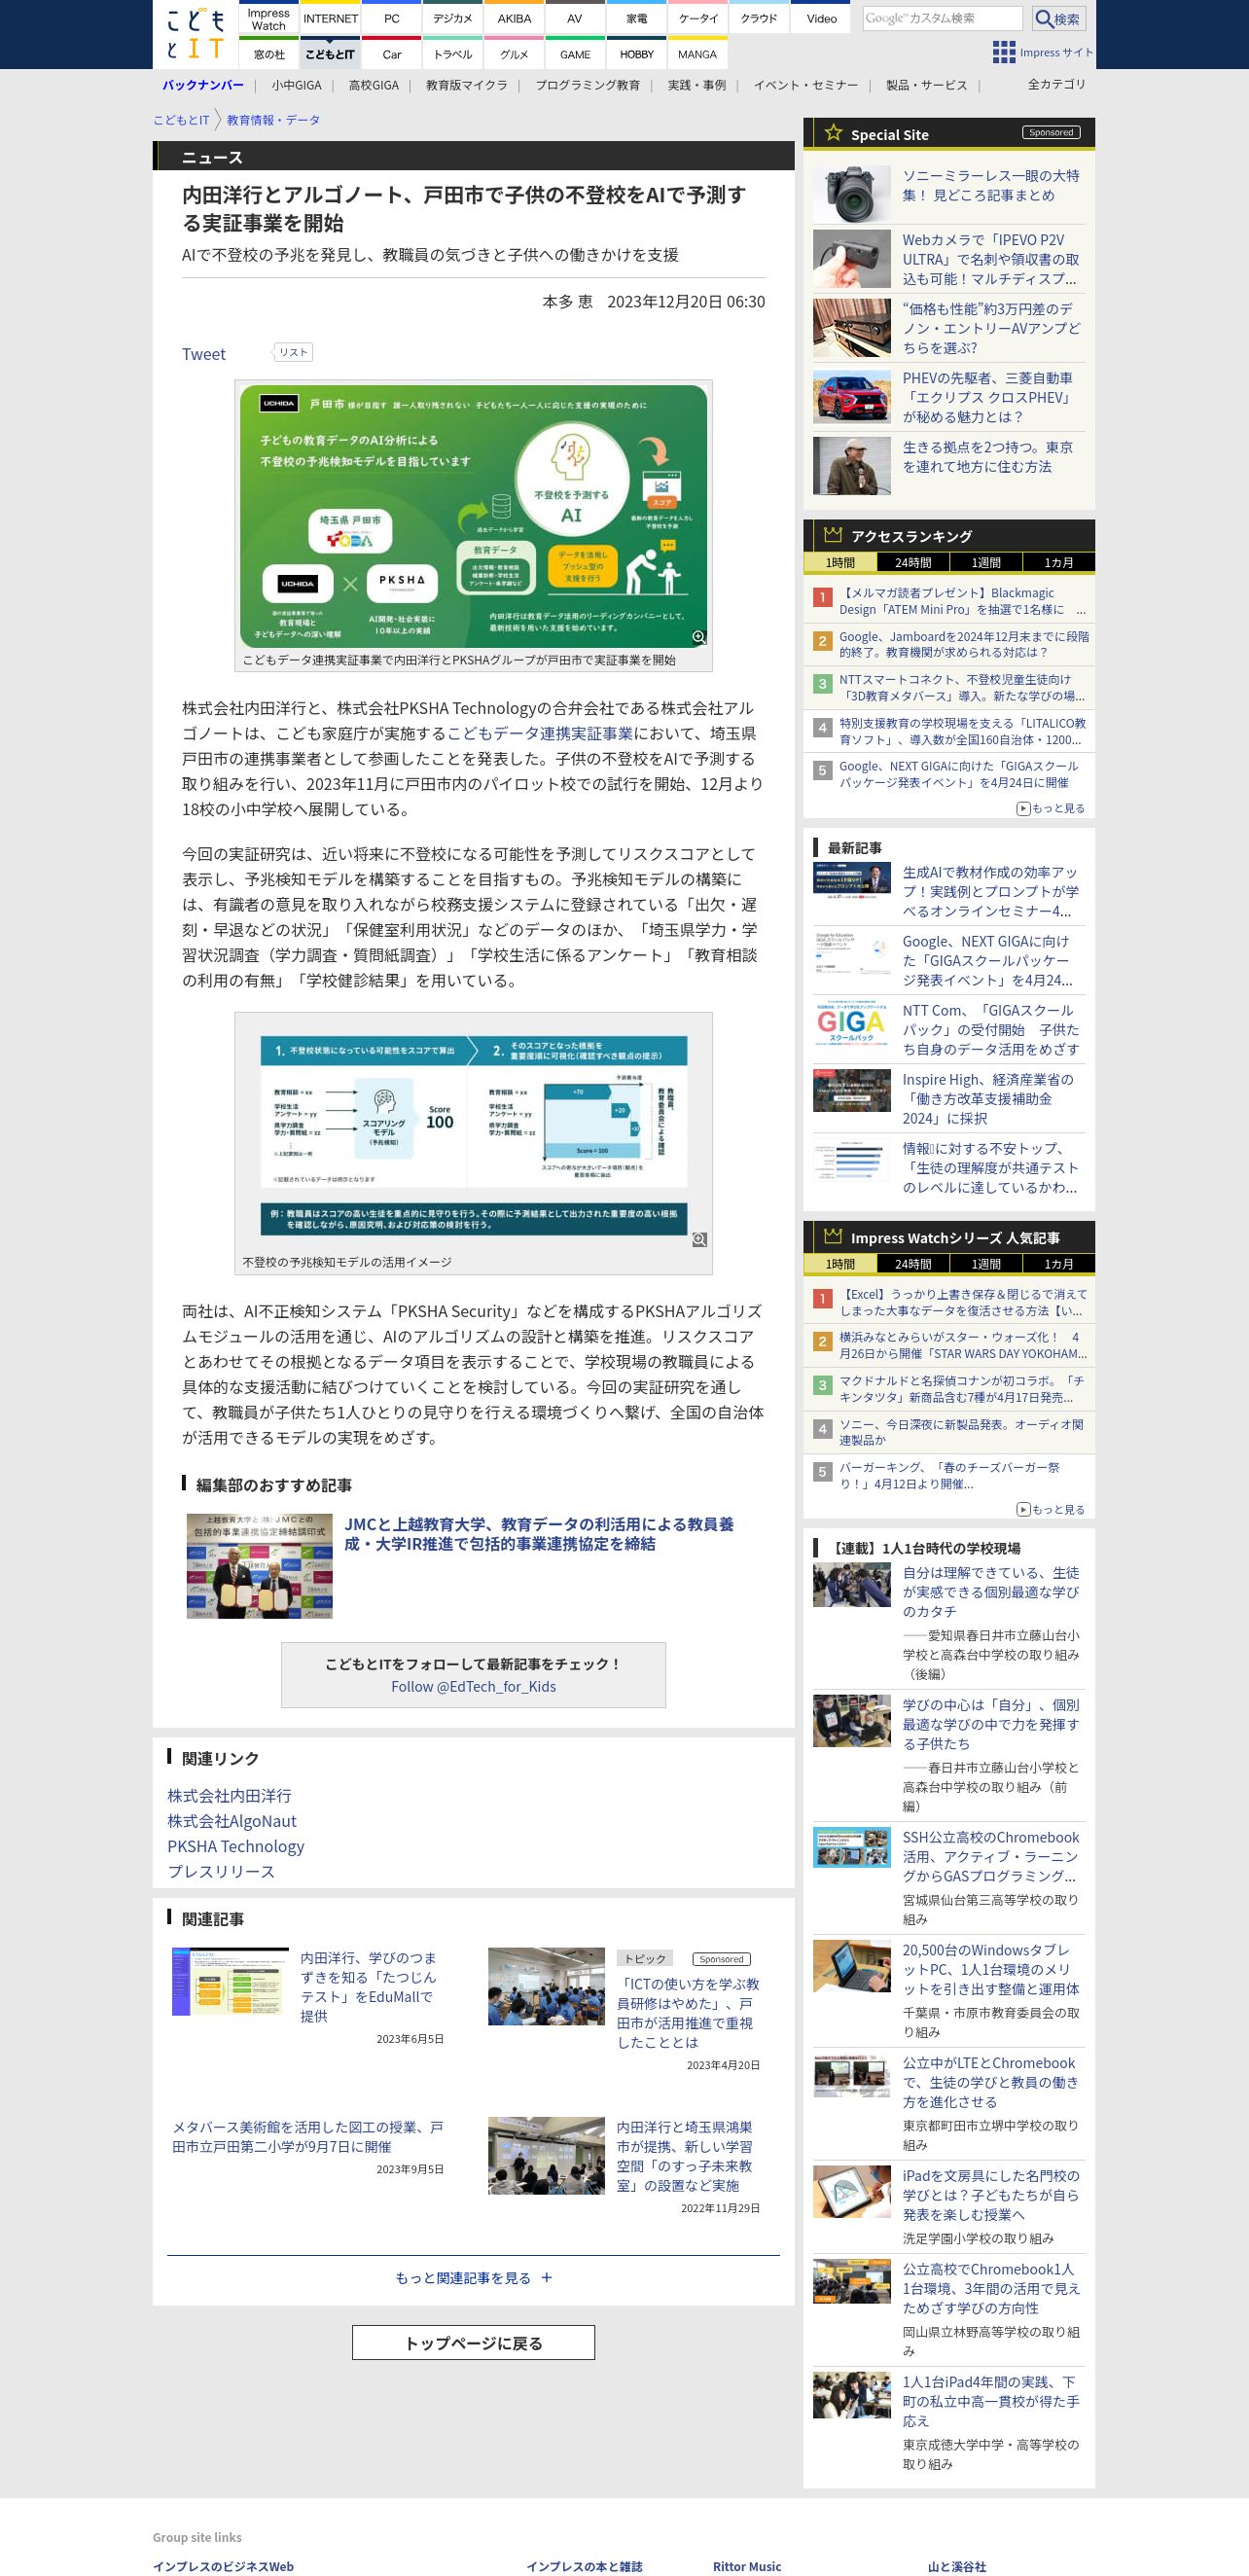Click the 教育情報・データ breadcrumb link

pos(273,120)
